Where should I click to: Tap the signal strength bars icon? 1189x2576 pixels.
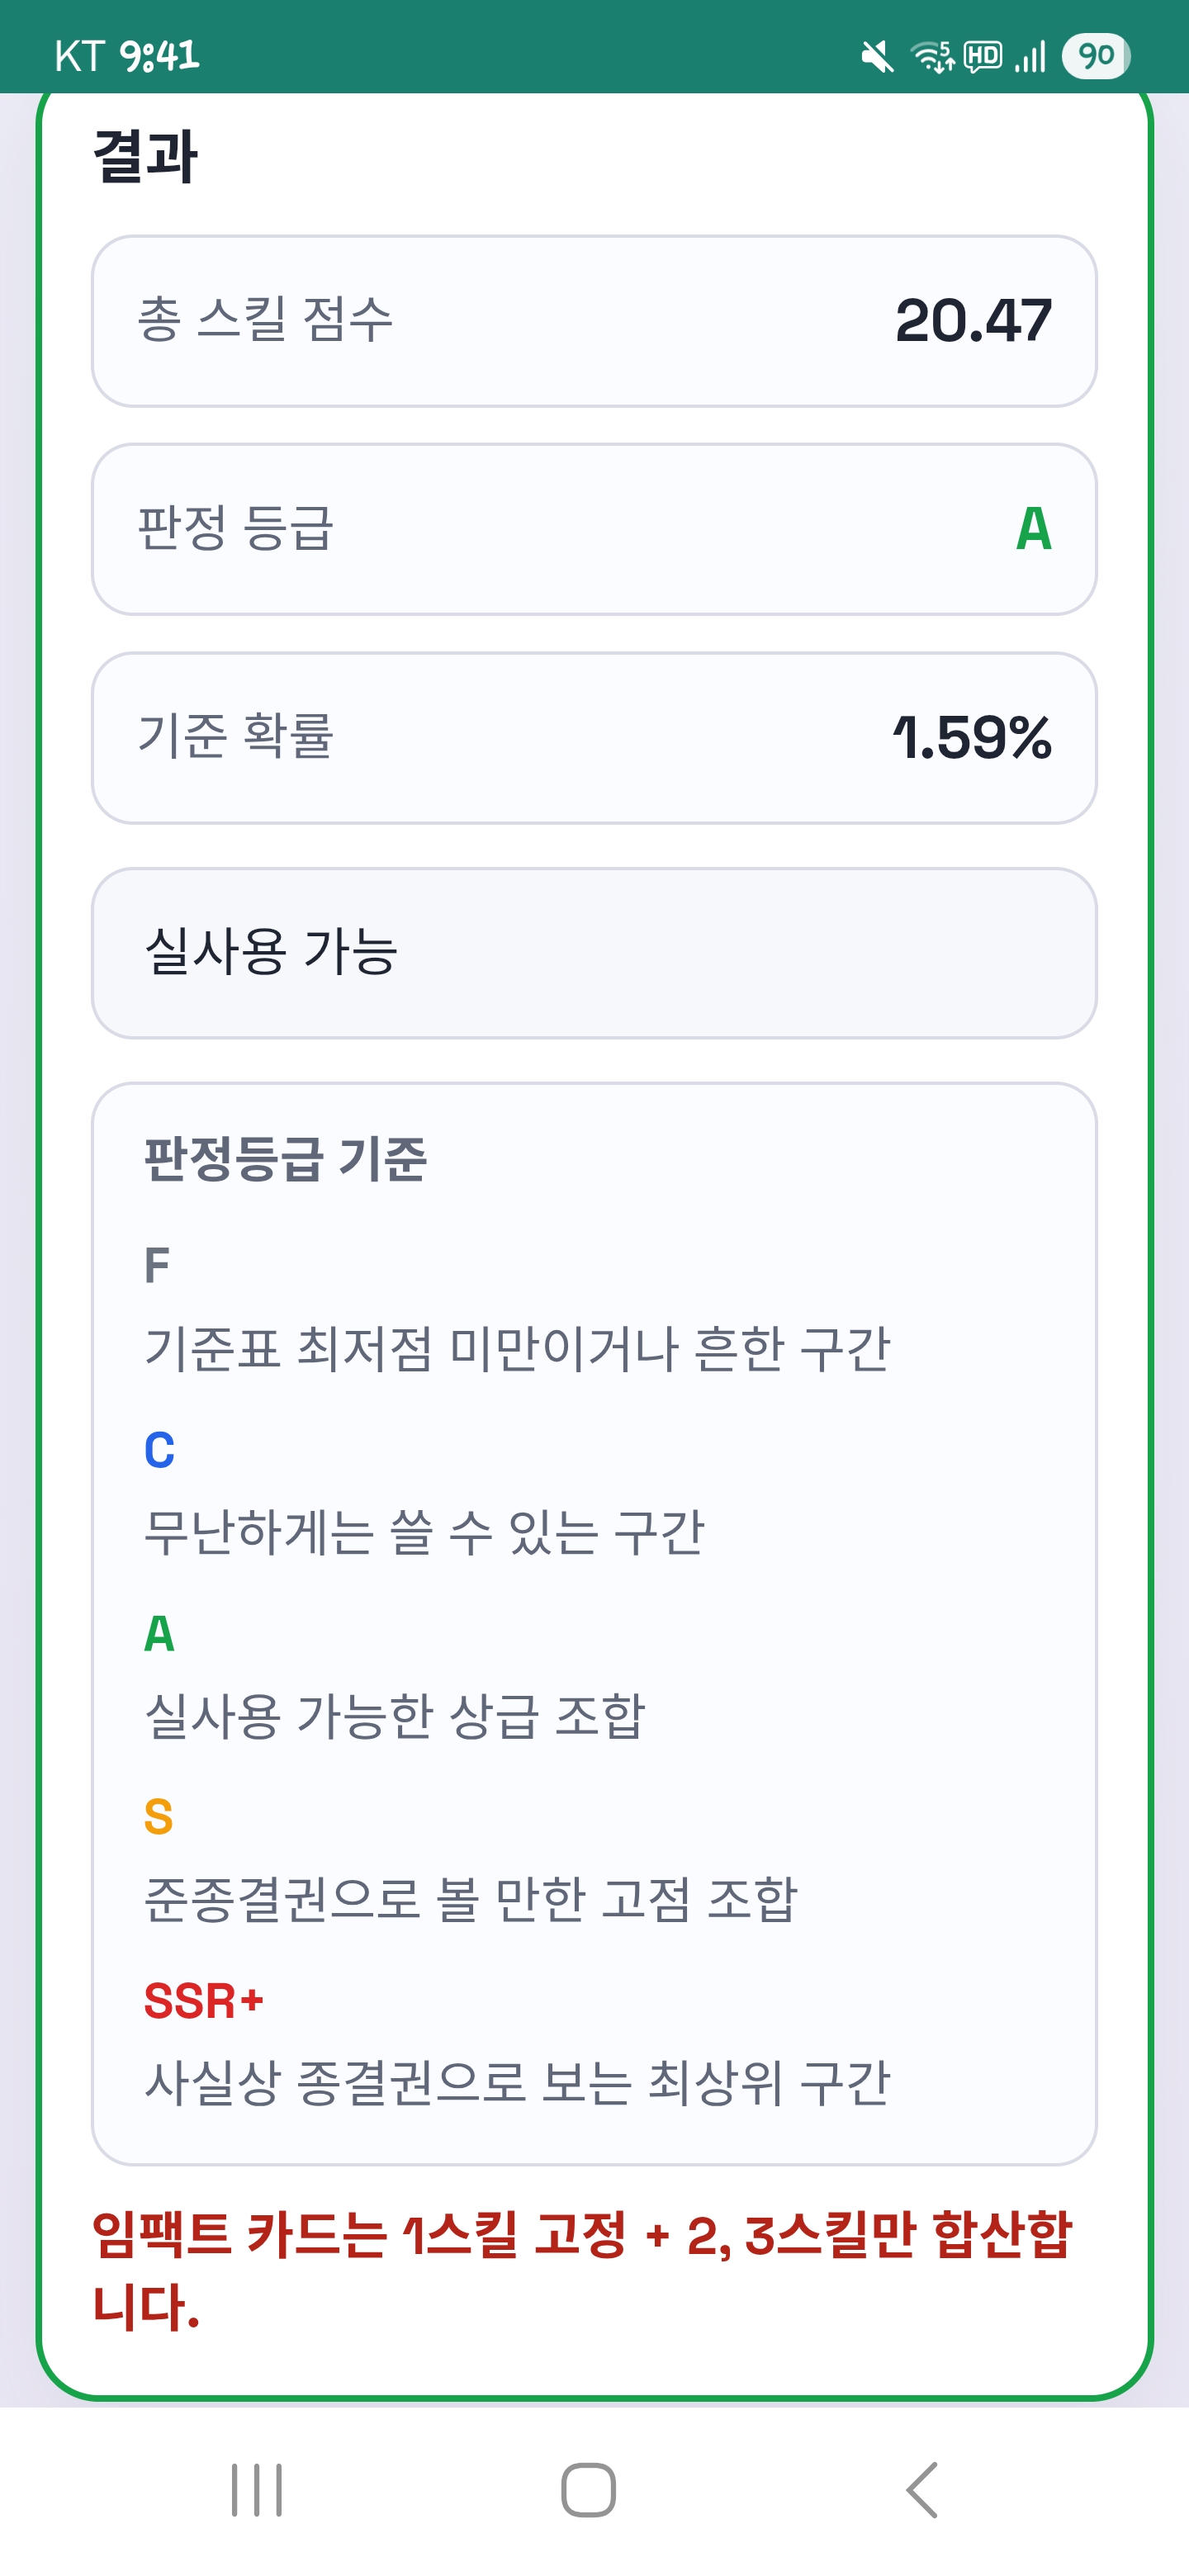(1030, 56)
